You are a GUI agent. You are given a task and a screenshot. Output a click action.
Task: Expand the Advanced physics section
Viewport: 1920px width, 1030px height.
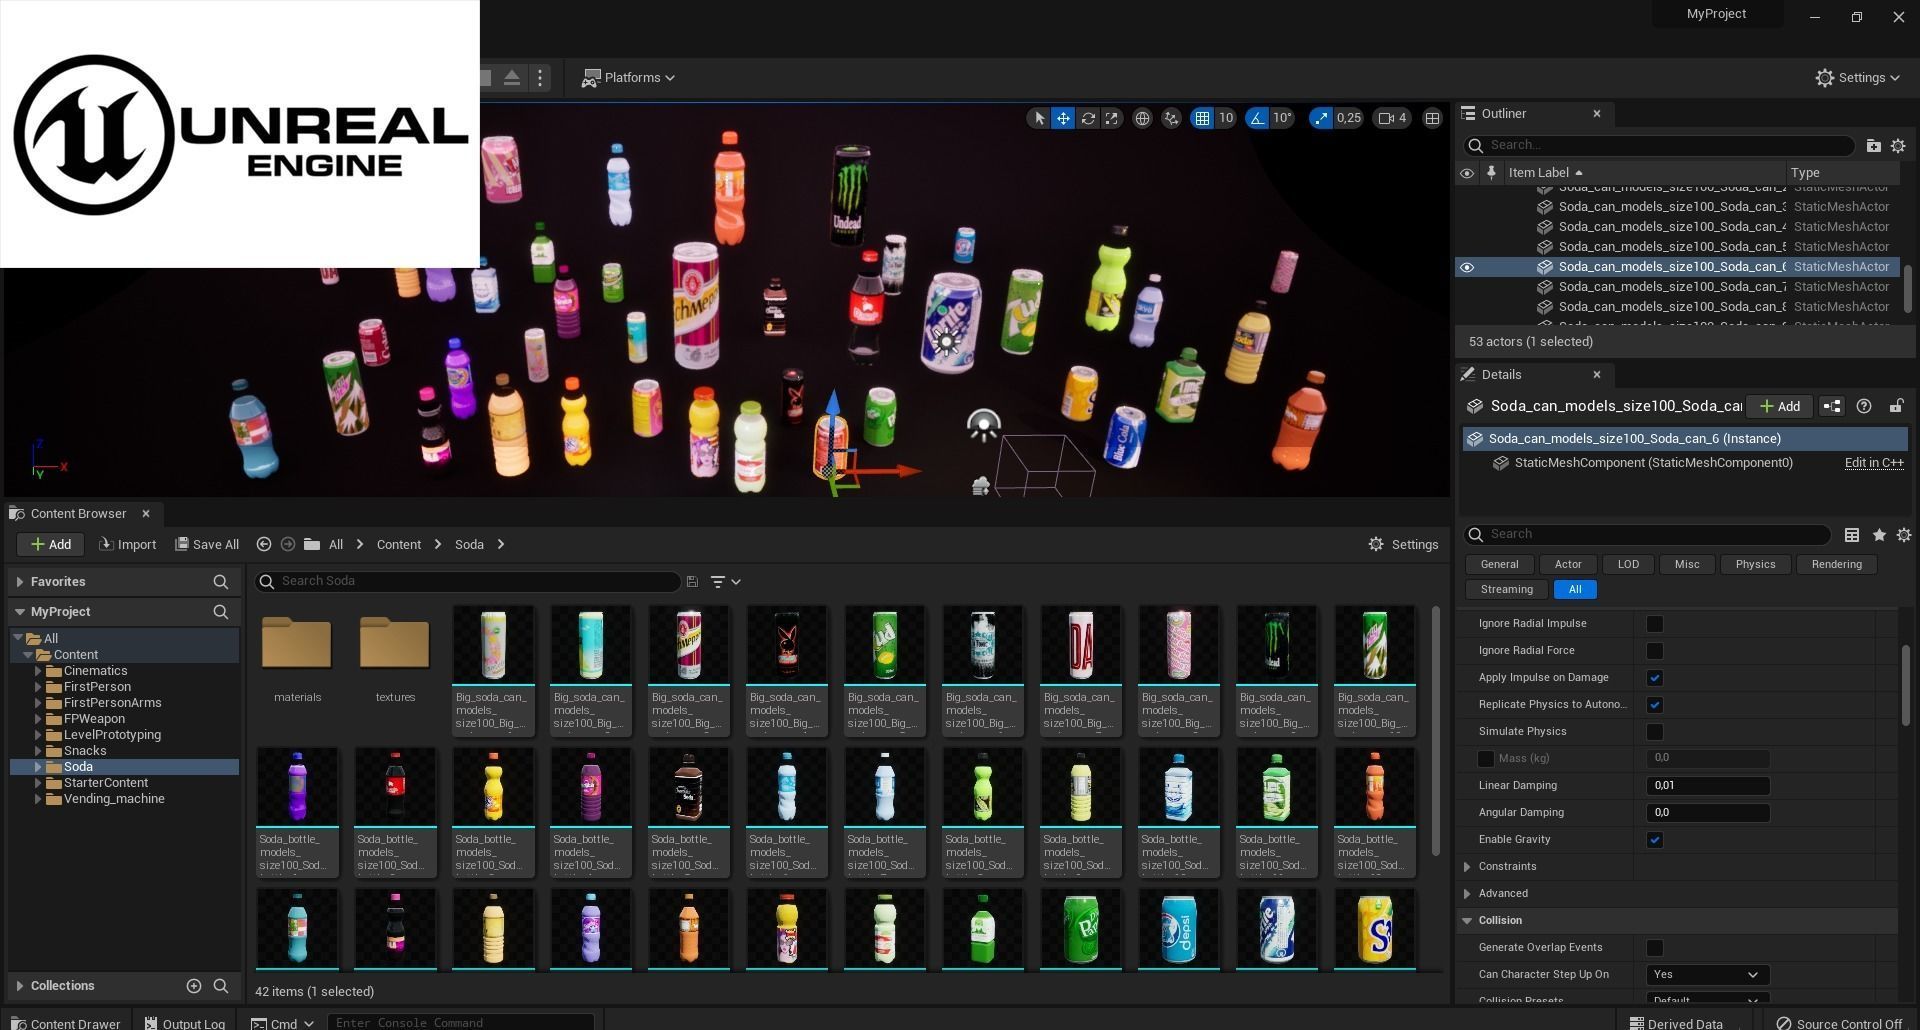1467,894
